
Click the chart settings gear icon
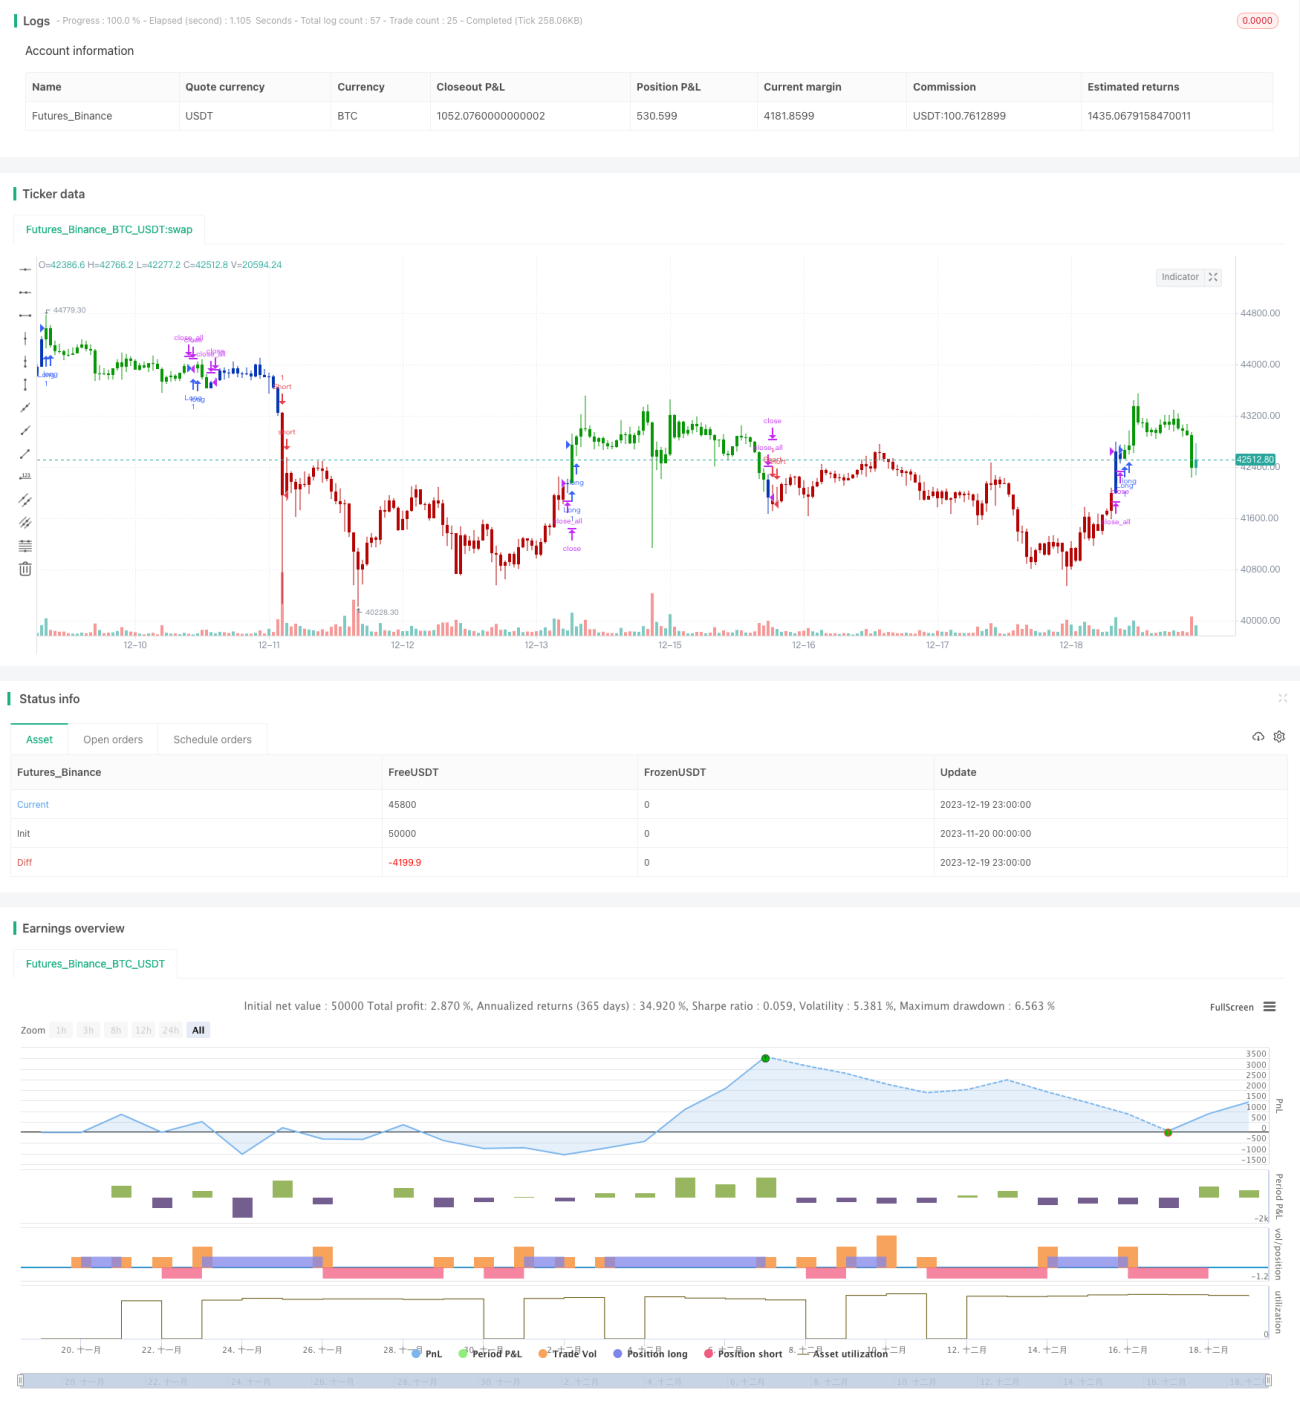pos(1279,737)
